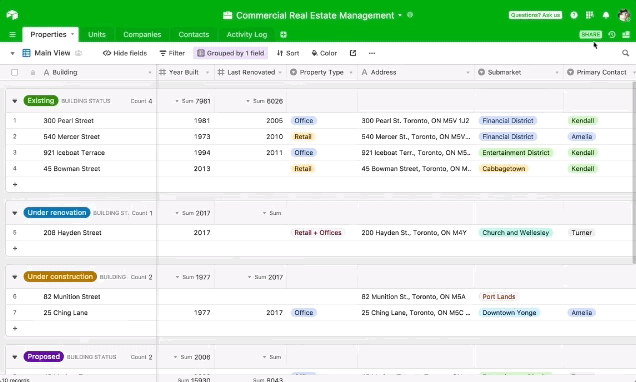Open the base title dropdown arrow
Image resolution: width=636 pixels, height=382 pixels.
400,15
